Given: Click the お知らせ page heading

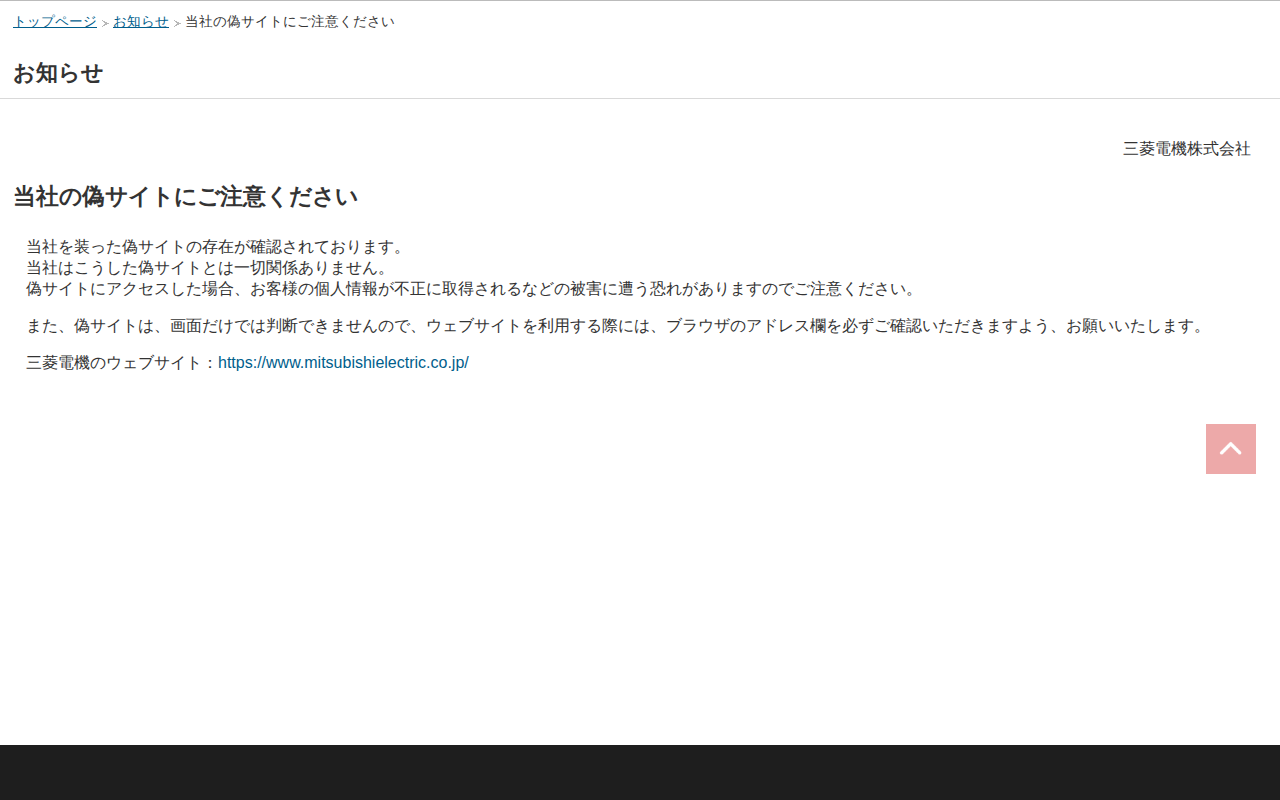Looking at the screenshot, I should 58,73.
